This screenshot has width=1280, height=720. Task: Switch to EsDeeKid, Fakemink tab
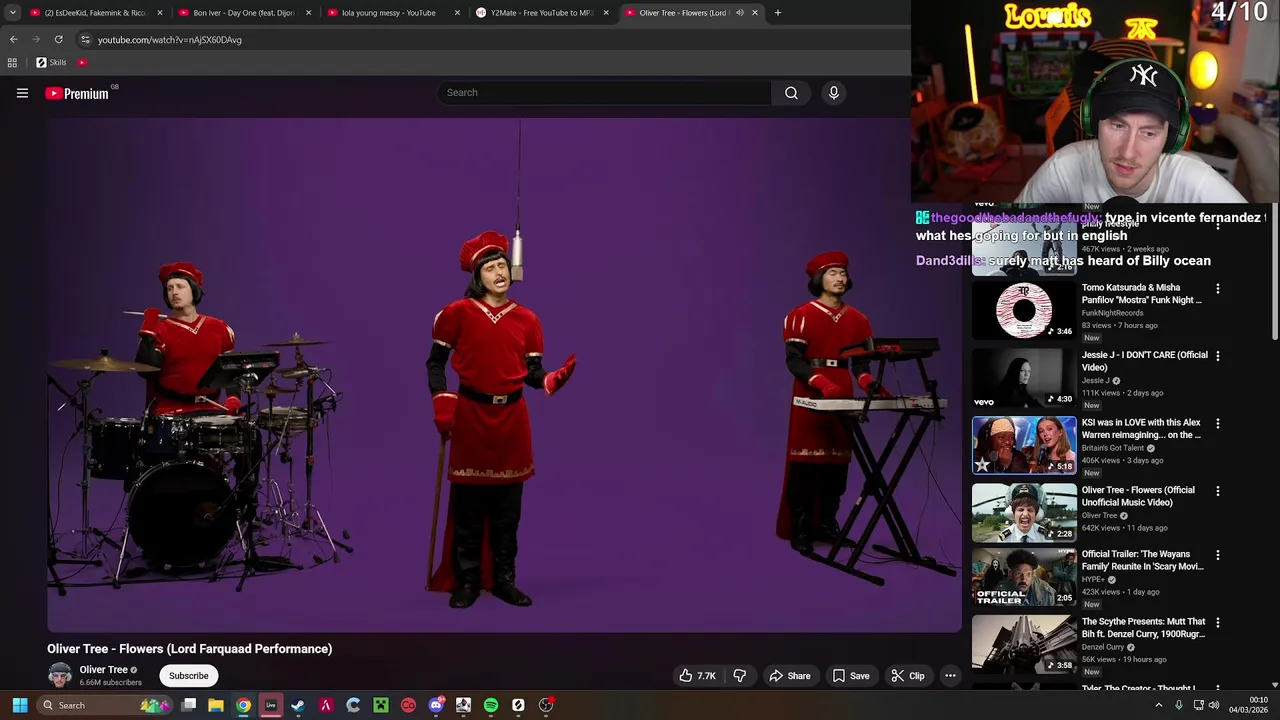[96, 13]
